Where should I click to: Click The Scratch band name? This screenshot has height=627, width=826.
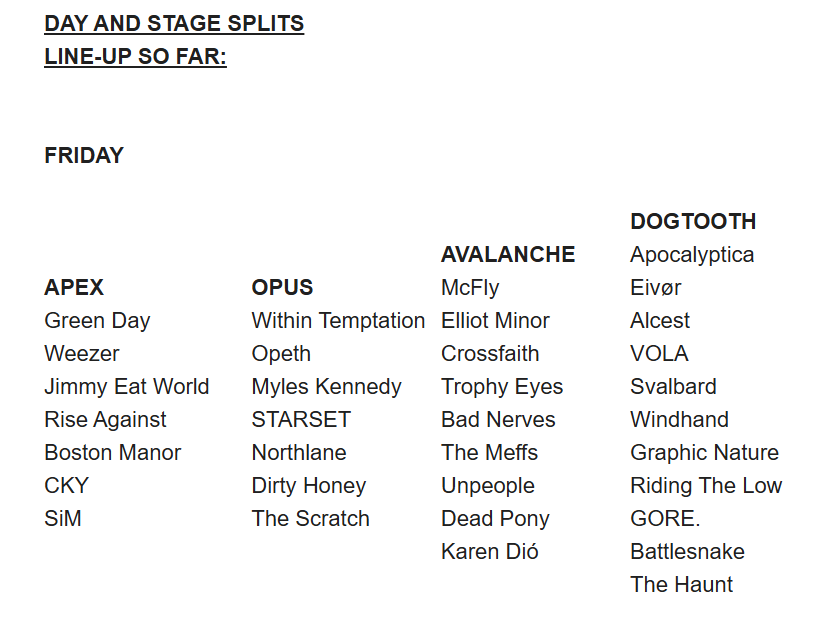[x=310, y=518]
